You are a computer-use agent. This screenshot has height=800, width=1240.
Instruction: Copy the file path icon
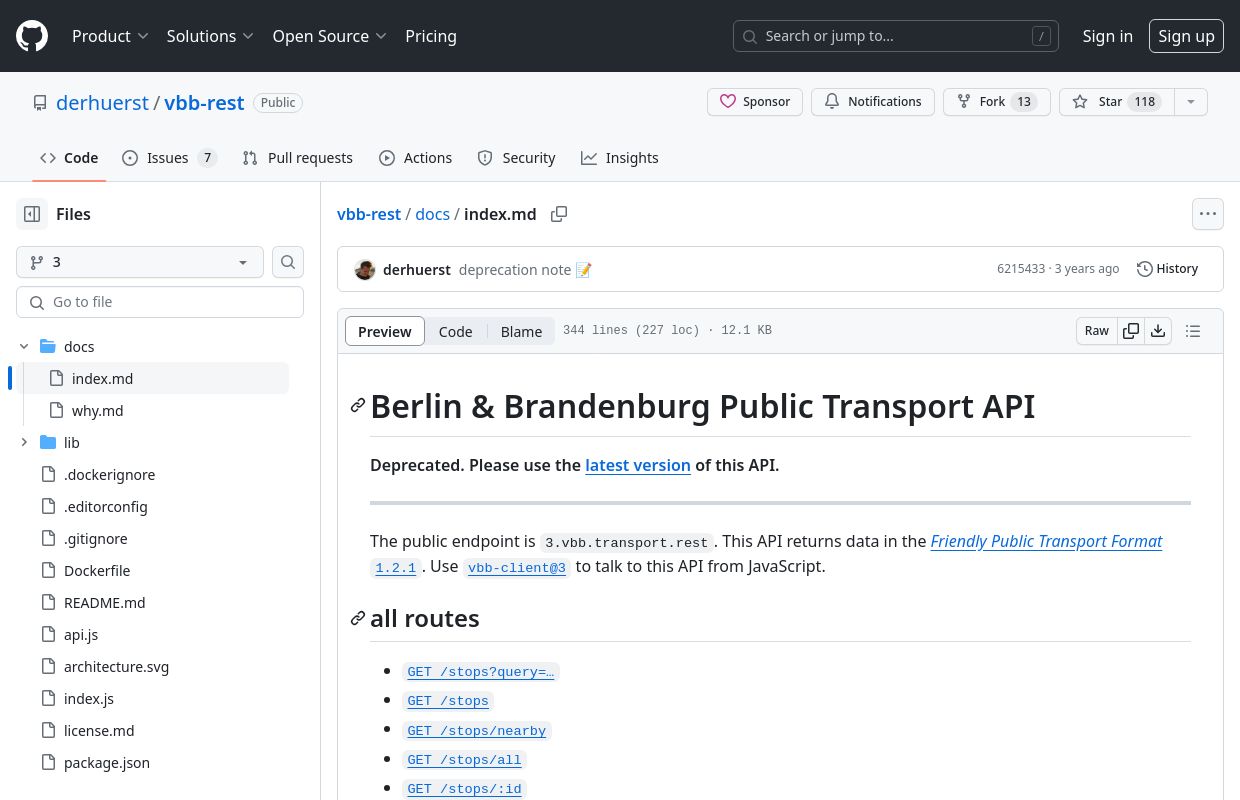(x=559, y=214)
